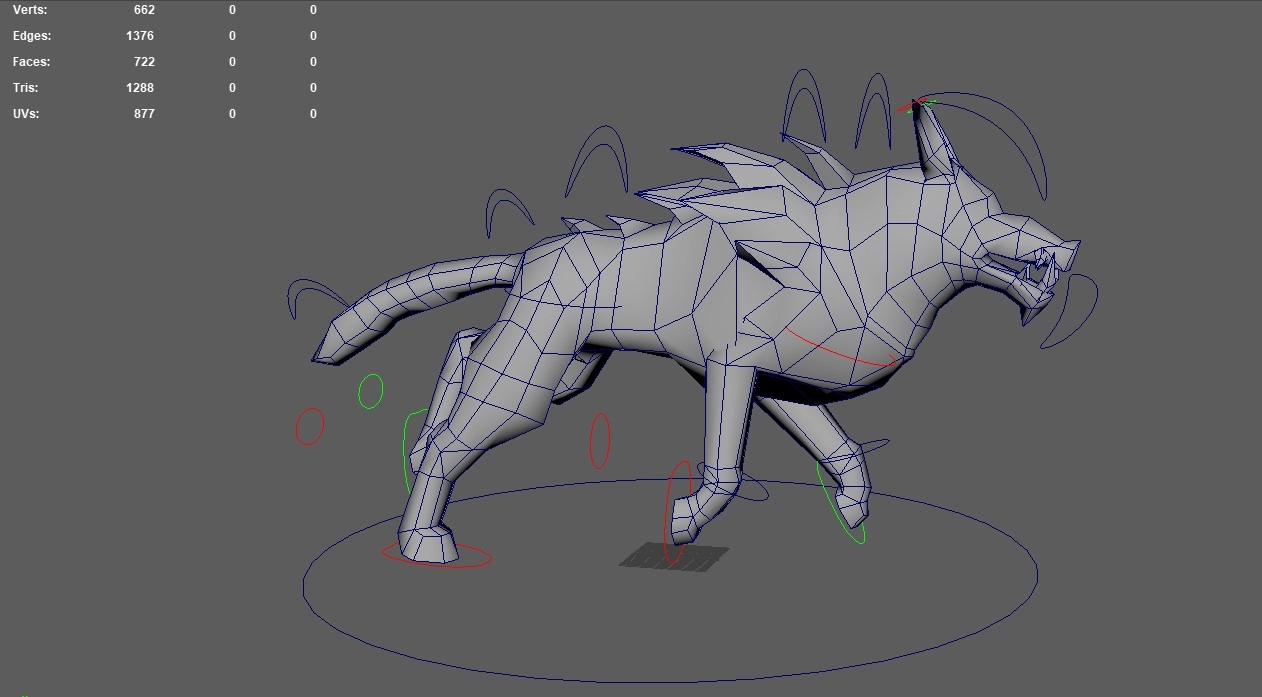Click the Verts label in the HUD
This screenshot has width=1262, height=697.
pos(30,10)
